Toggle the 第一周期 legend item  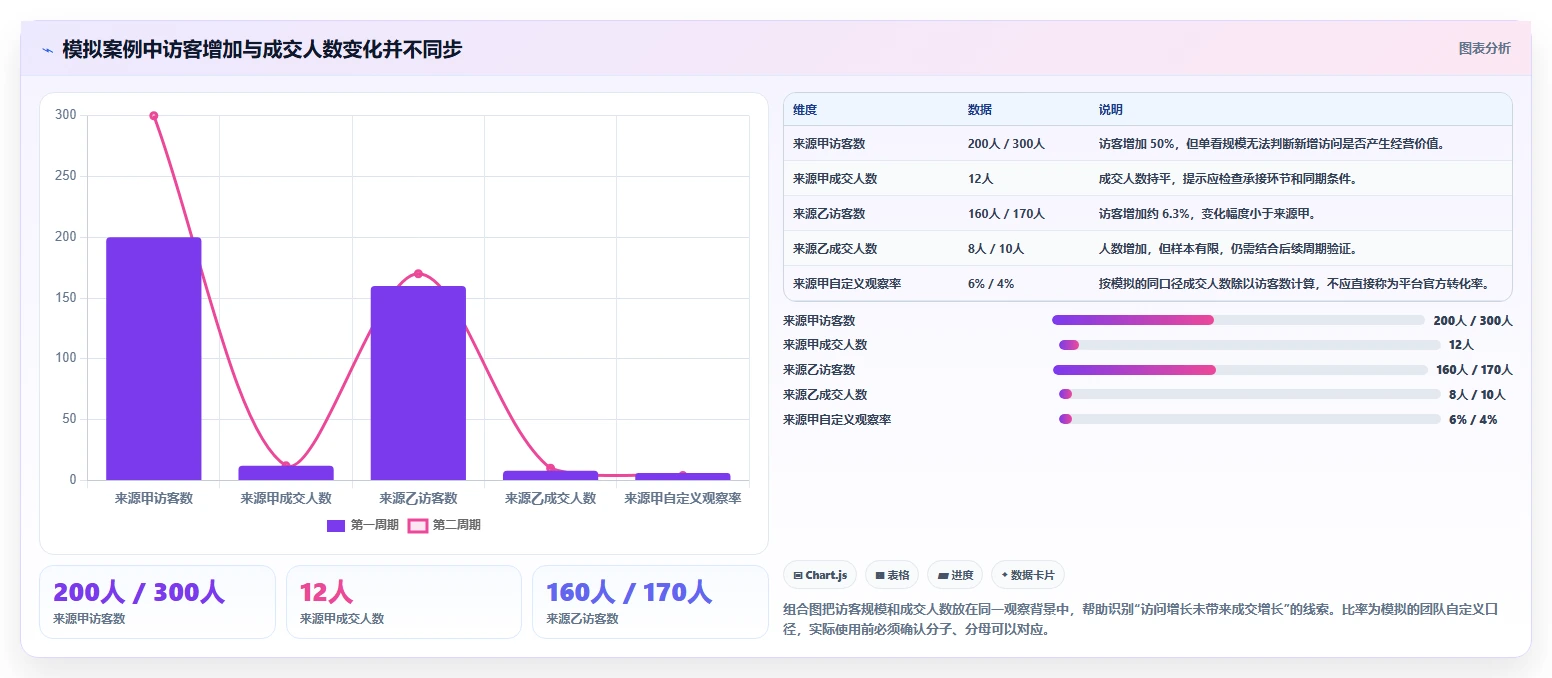pyautogui.click(x=363, y=525)
